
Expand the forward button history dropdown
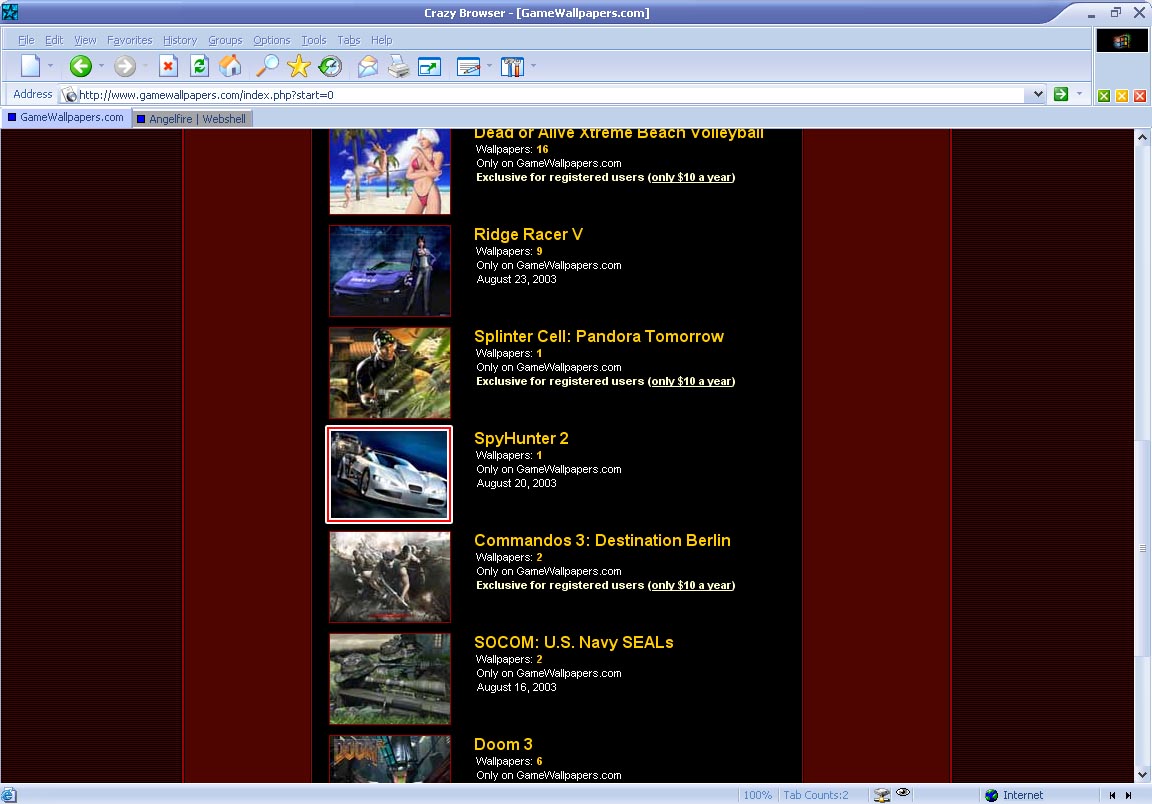point(145,66)
